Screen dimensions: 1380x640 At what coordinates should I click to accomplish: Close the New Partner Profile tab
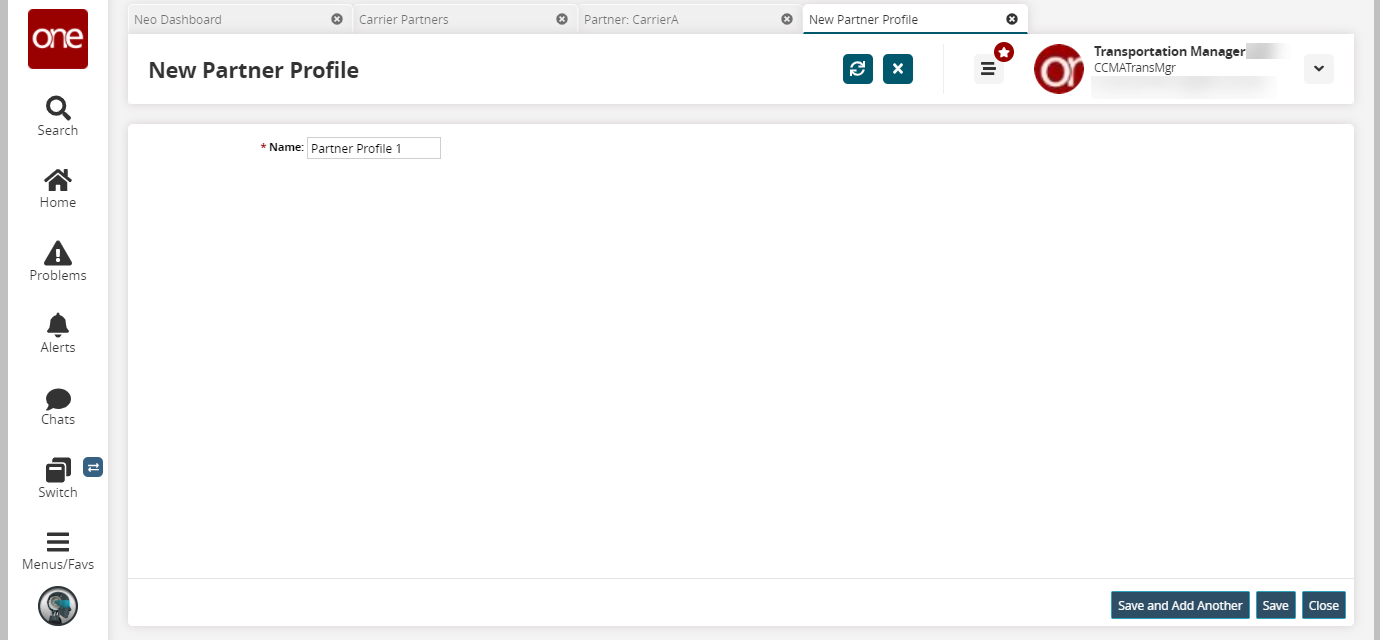[x=1012, y=19]
